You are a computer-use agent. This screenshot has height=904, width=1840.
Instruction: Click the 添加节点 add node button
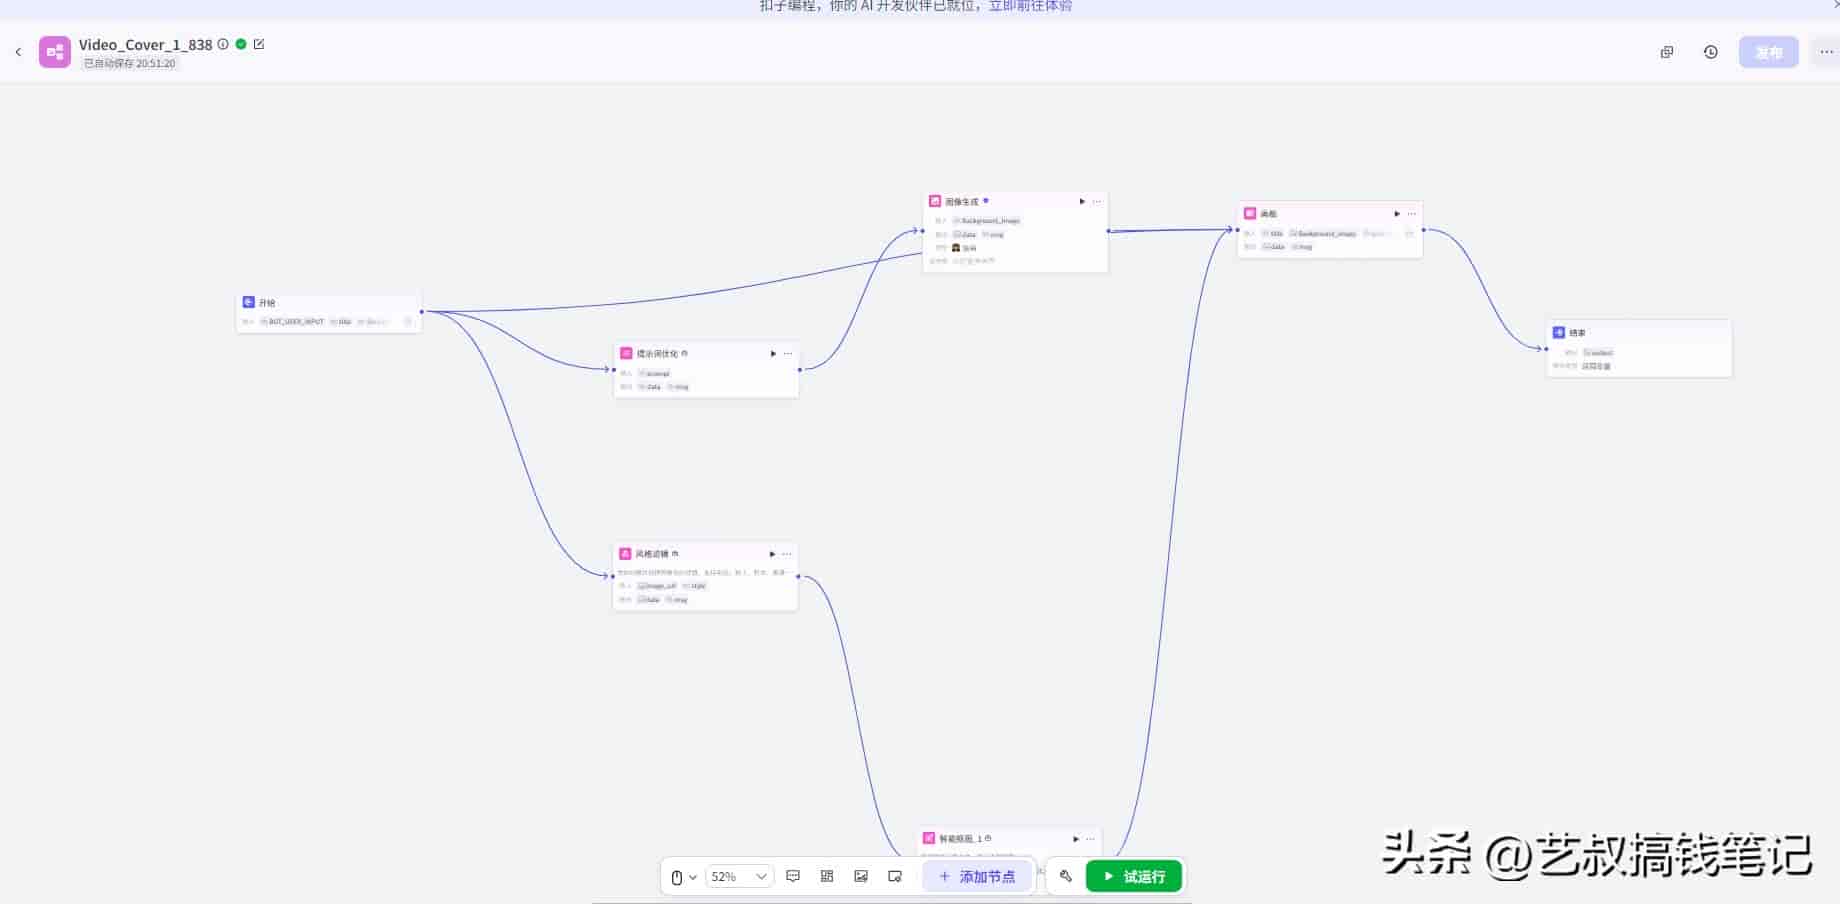click(977, 877)
